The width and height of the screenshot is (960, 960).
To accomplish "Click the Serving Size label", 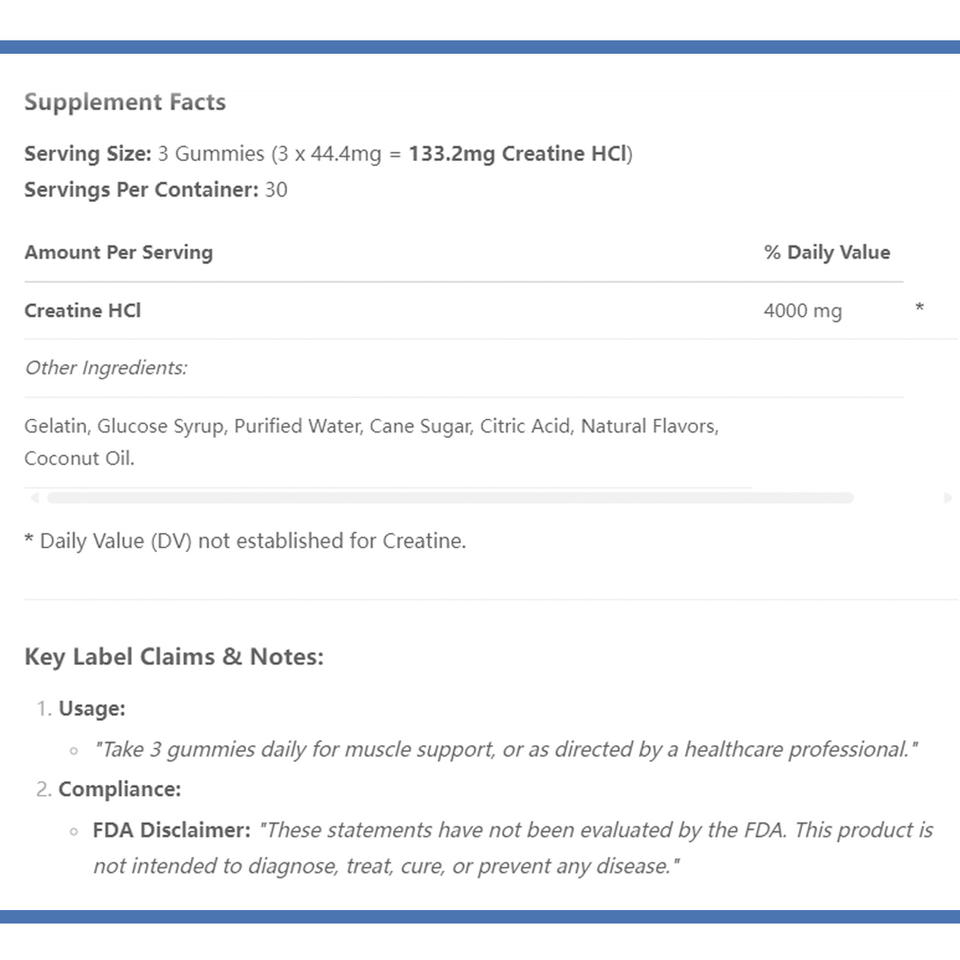I will (88, 154).
